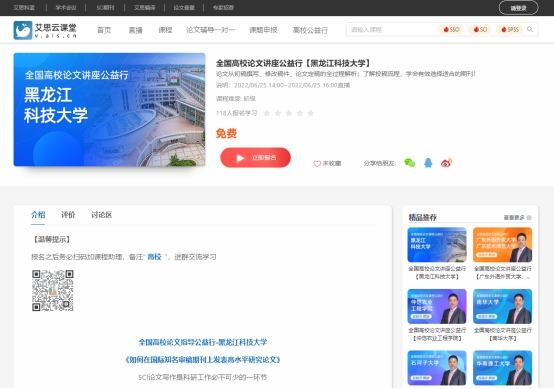This screenshot has width=554, height=389.
Task: Open 艾思编译 link in top bar
Action: click(x=145, y=8)
